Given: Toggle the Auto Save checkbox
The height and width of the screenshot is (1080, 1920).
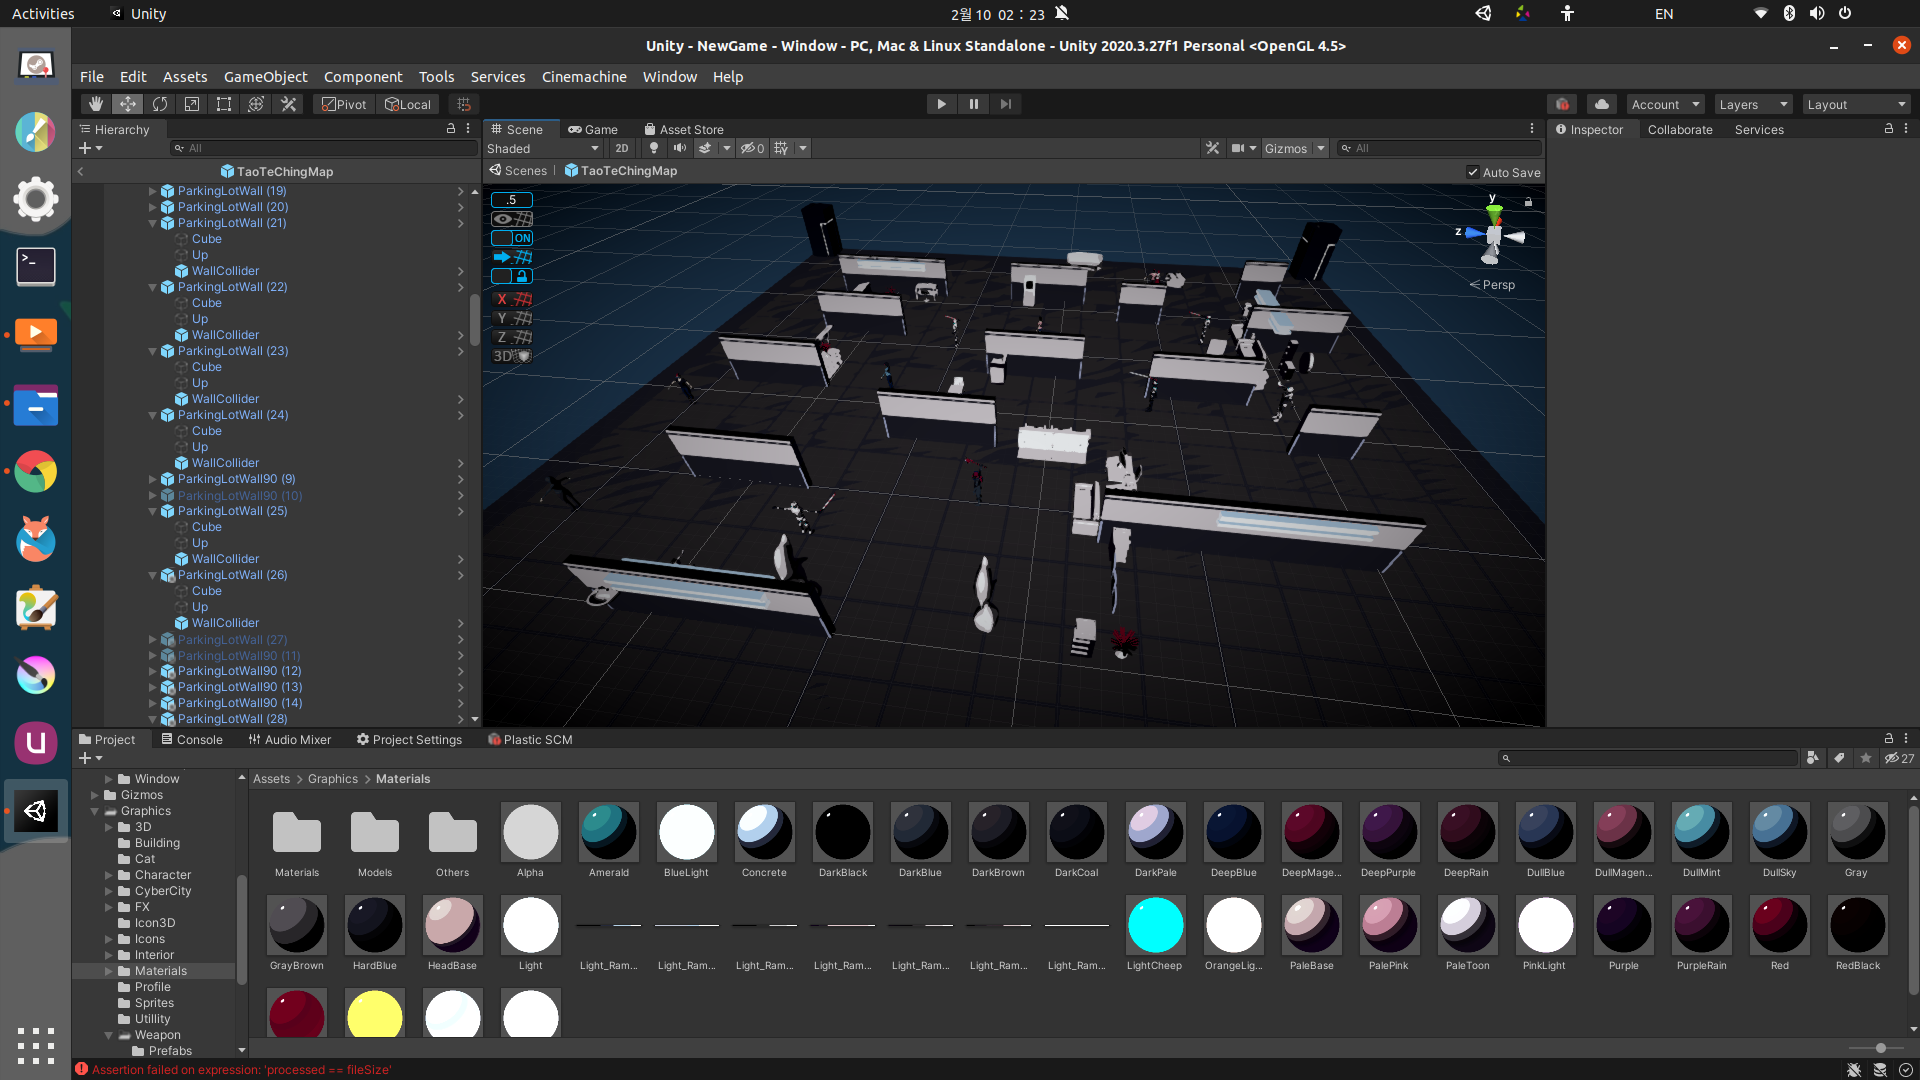Looking at the screenshot, I should pyautogui.click(x=1473, y=172).
